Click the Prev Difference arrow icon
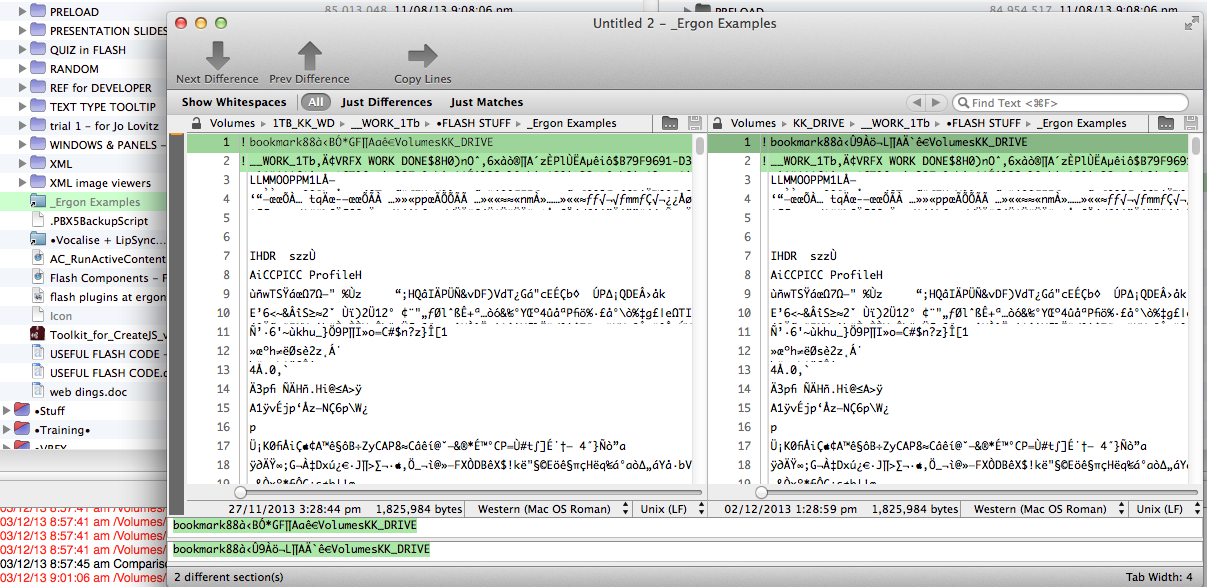1207x587 pixels. tap(309, 55)
